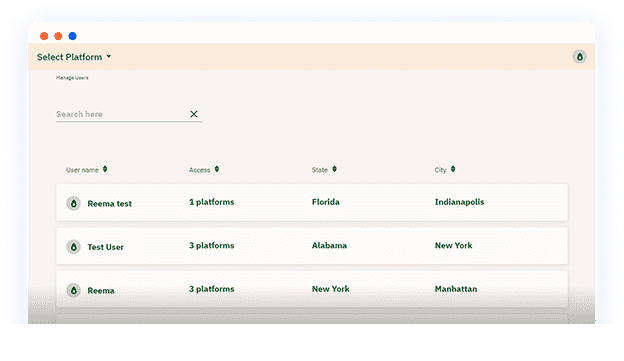Click Reema test's avatar icon

[x=74, y=203]
